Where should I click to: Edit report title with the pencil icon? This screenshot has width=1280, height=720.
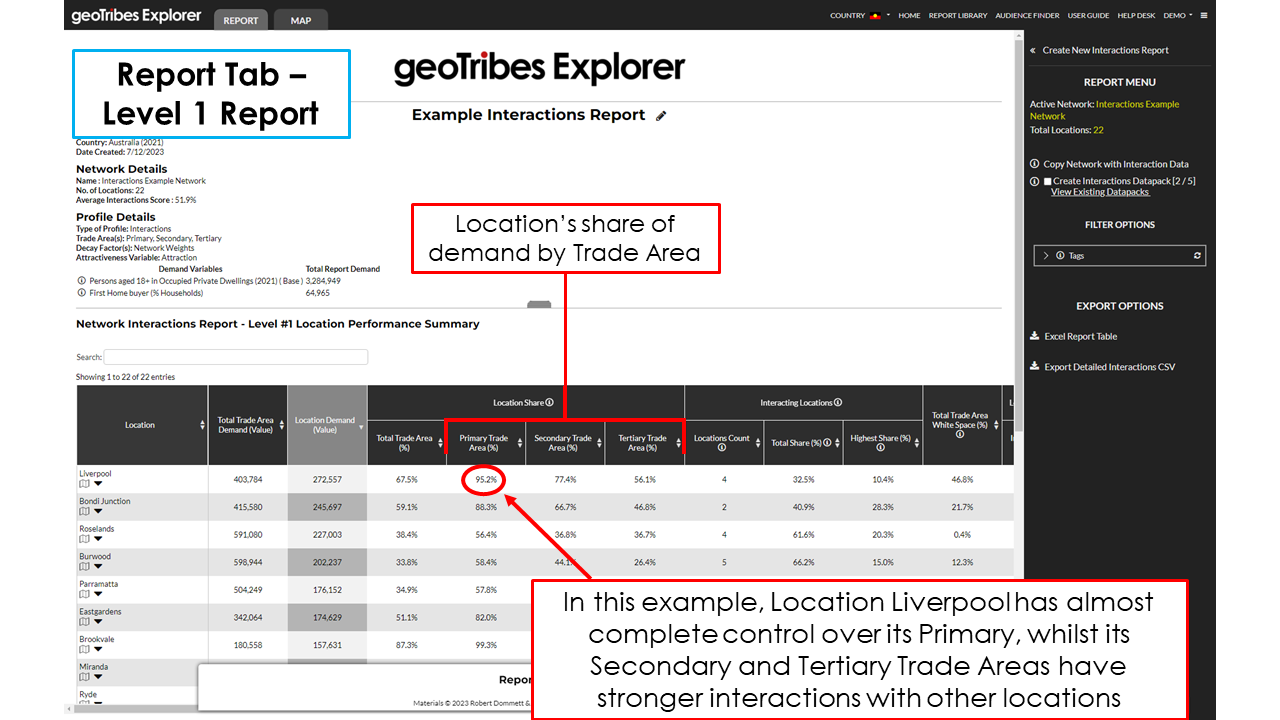tap(661, 116)
